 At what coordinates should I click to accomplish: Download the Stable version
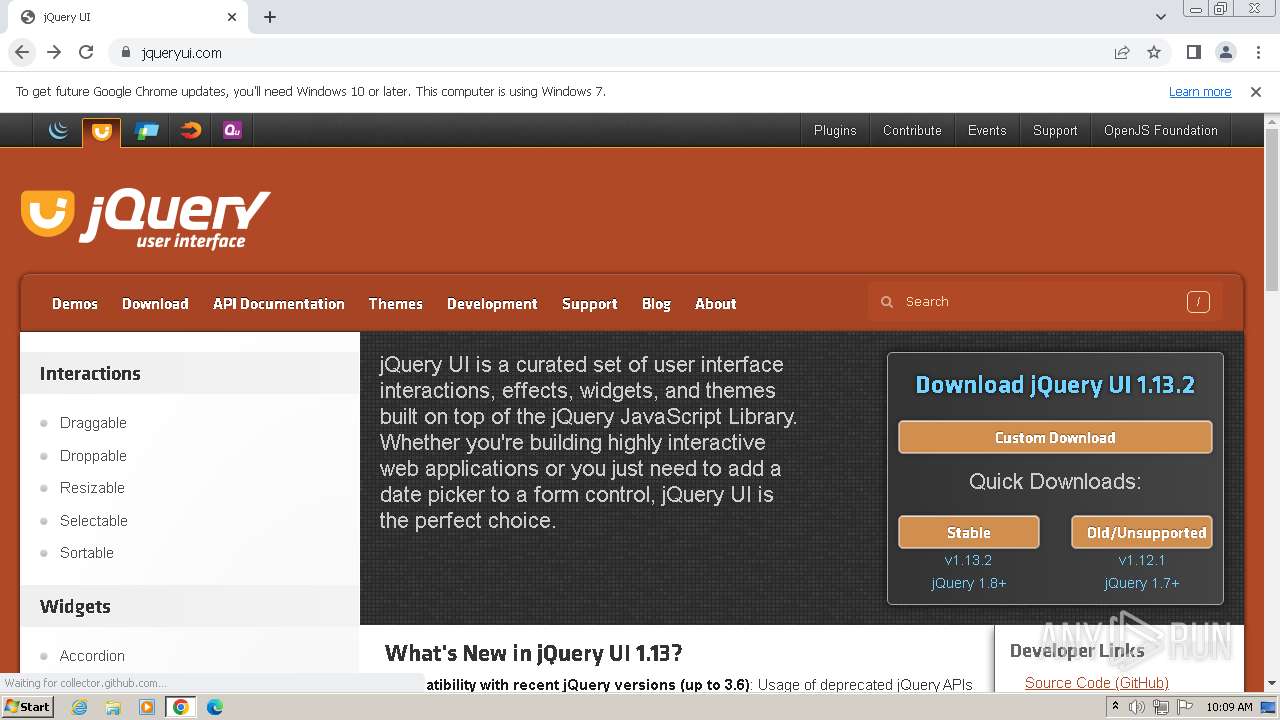tap(968, 533)
